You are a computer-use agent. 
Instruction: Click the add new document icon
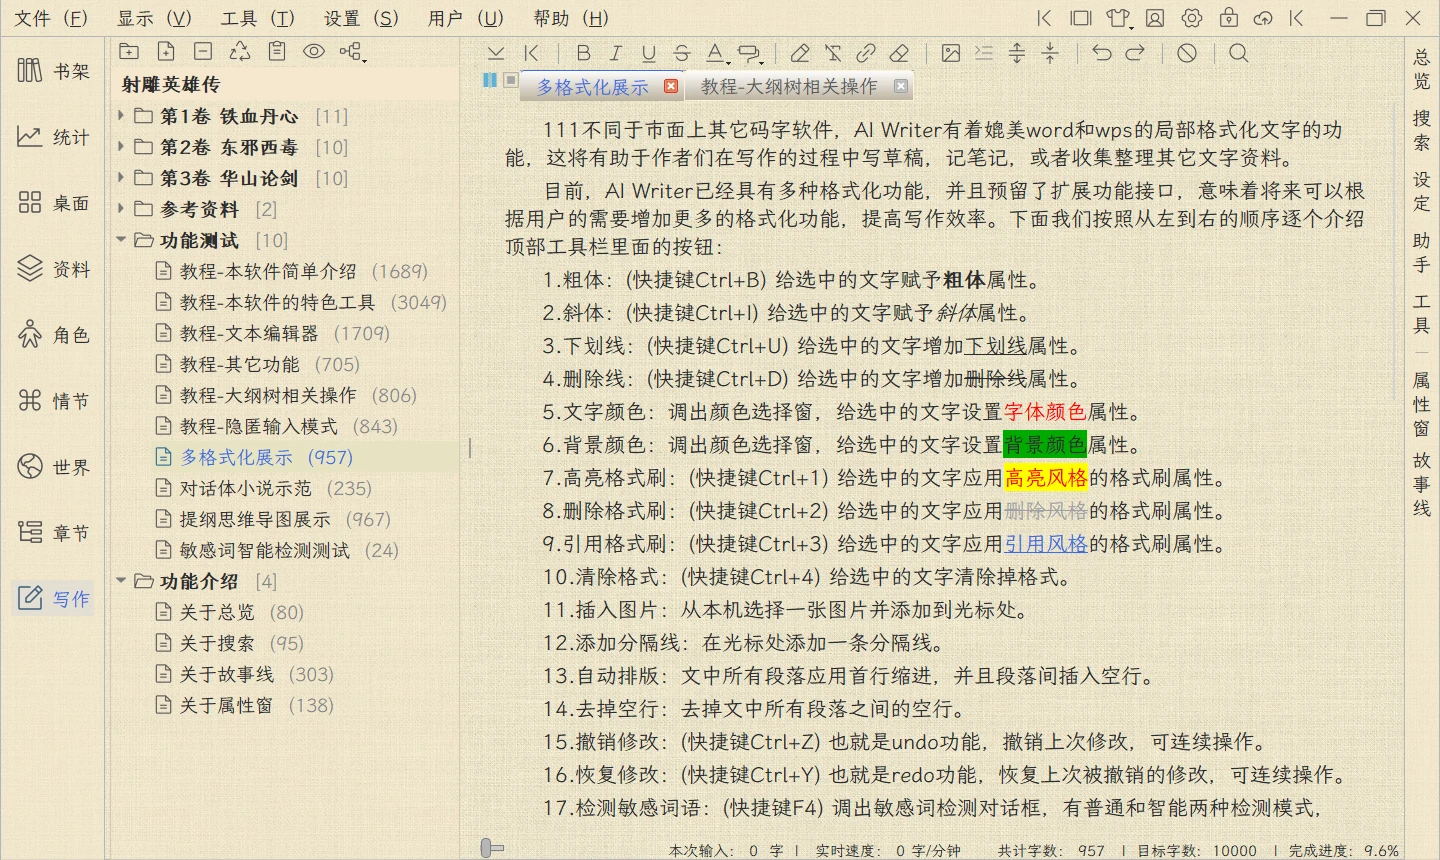point(166,52)
